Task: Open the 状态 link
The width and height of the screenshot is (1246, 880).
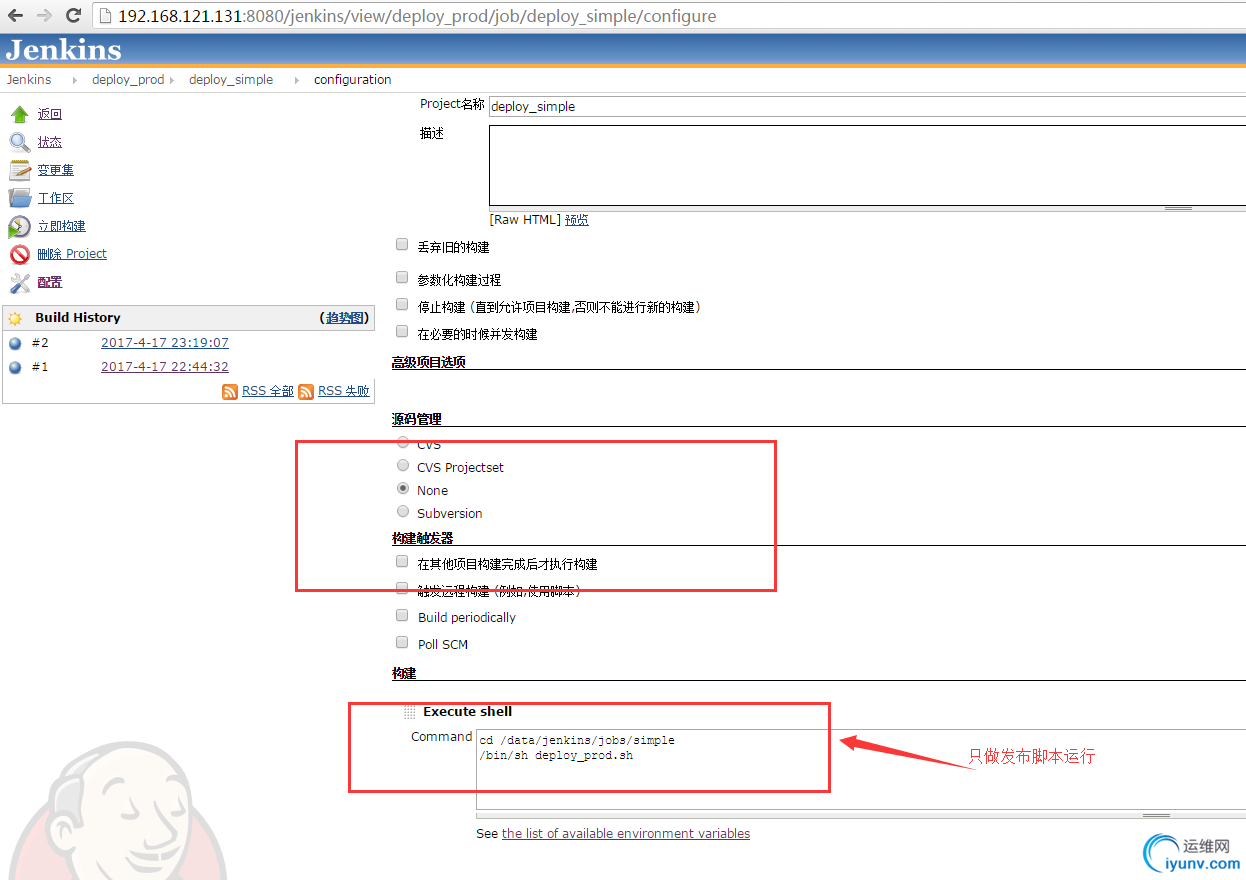Action: point(50,142)
